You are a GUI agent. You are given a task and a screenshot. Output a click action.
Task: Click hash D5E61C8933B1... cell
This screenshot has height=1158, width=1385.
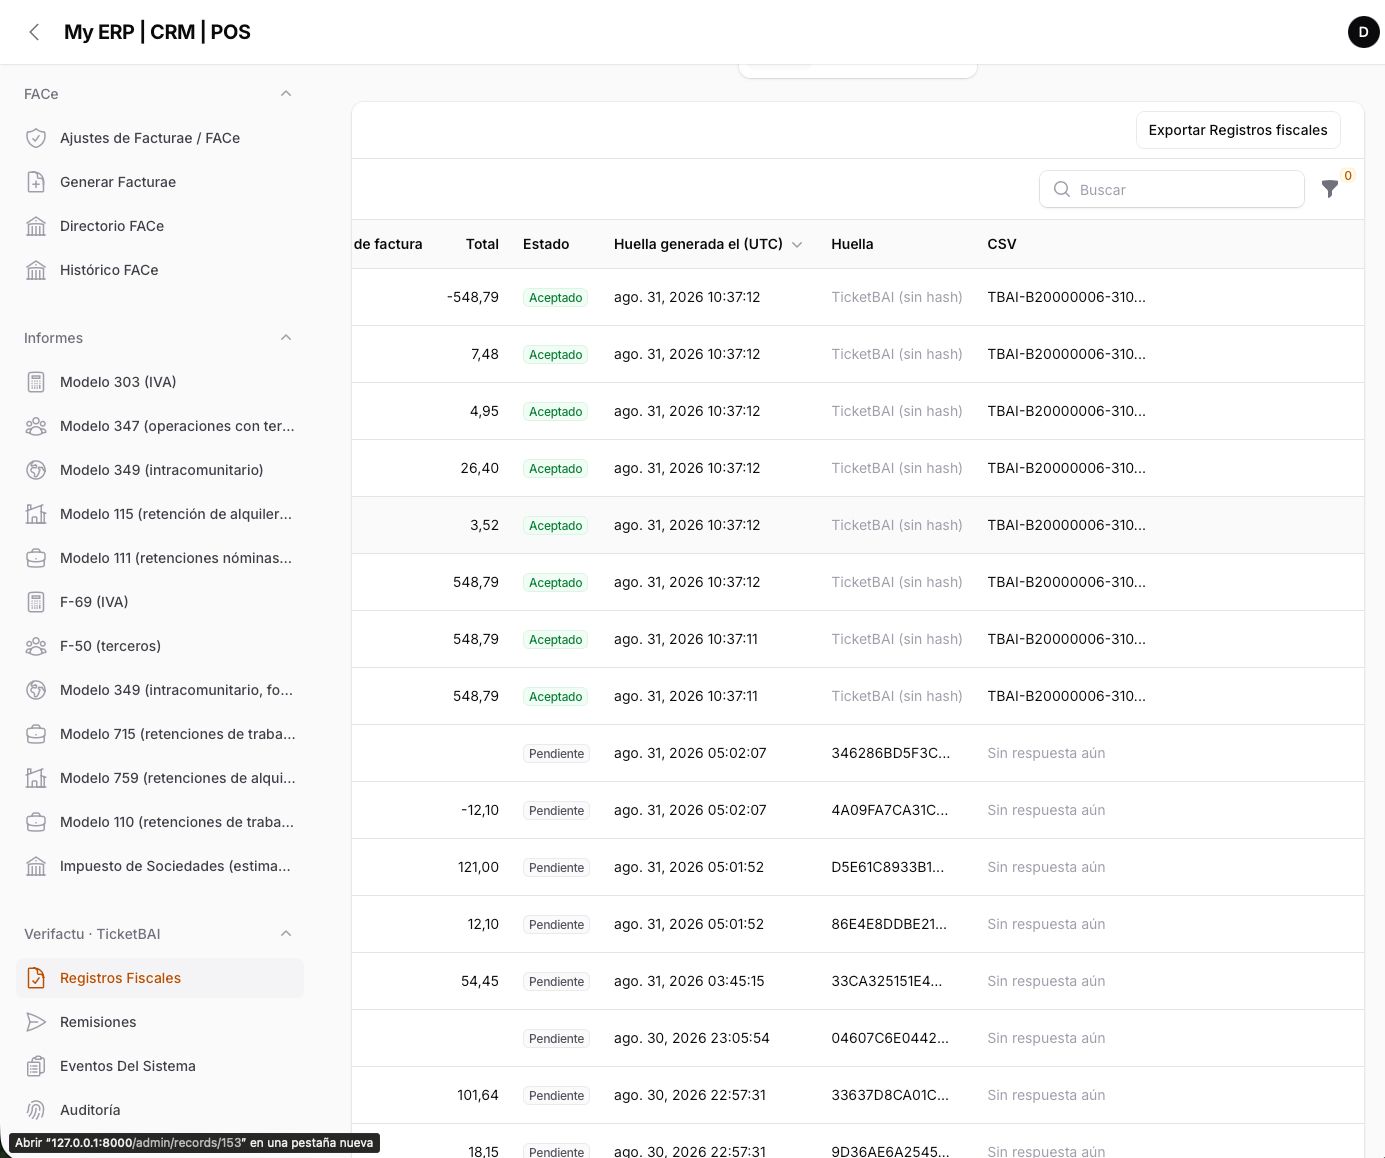click(x=888, y=867)
